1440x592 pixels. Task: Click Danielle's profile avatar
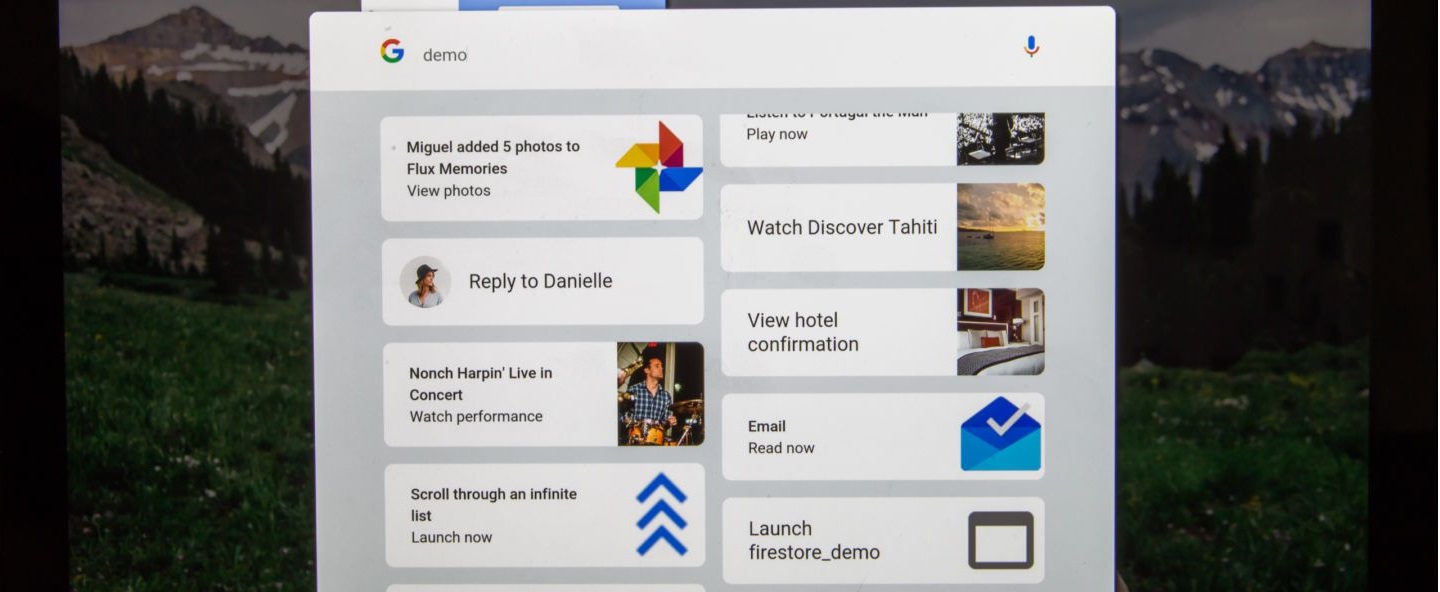pyautogui.click(x=425, y=281)
